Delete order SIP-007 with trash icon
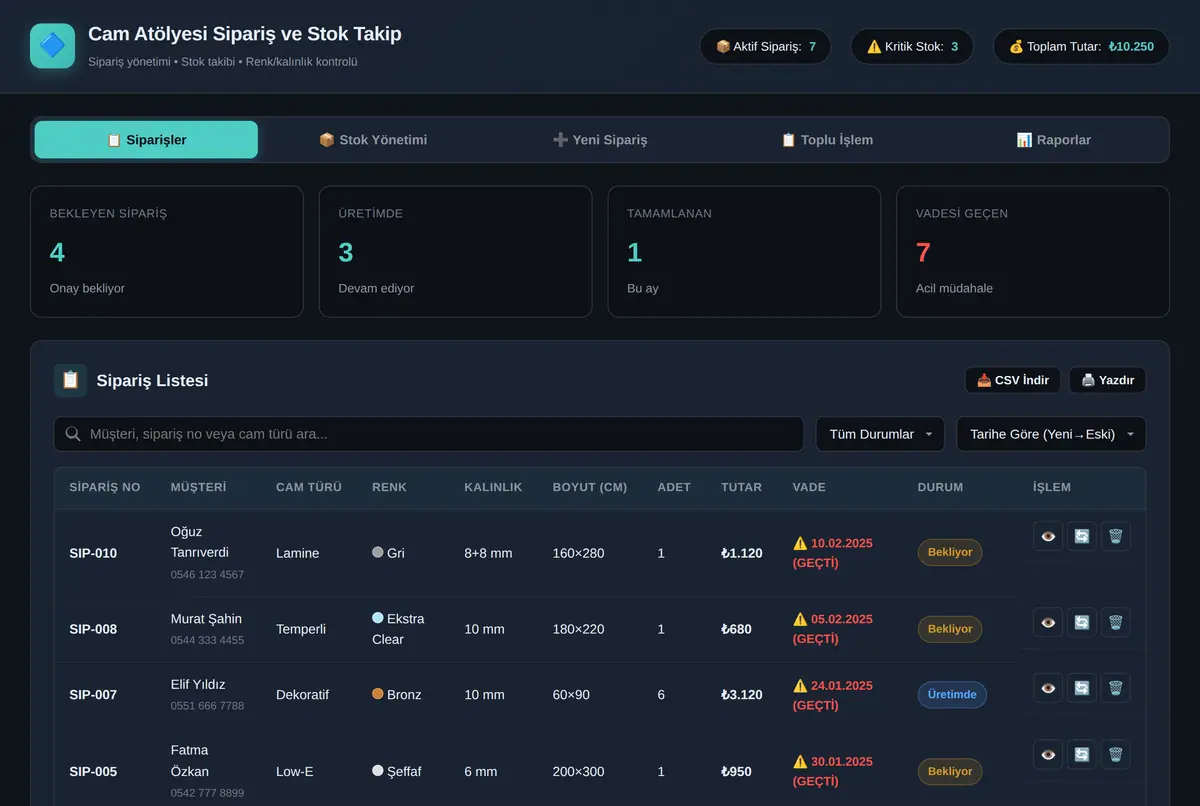Screen dimensions: 1200x806 1116,688
